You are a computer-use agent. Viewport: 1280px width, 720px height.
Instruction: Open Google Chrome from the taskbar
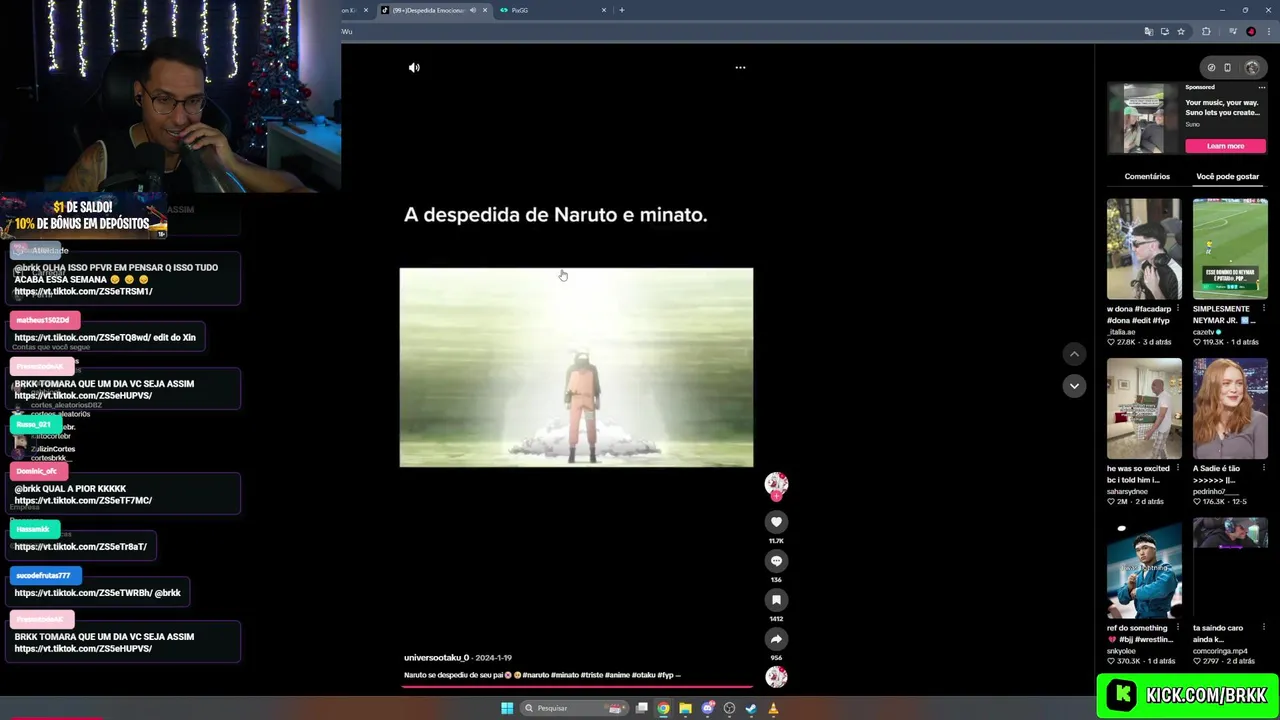663,708
